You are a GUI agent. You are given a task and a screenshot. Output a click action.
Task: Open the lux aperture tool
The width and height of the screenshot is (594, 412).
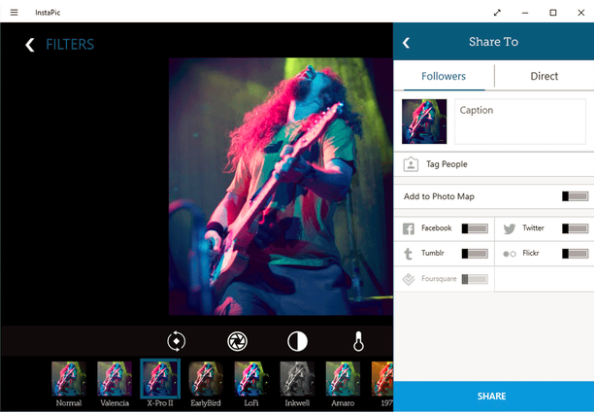237,341
